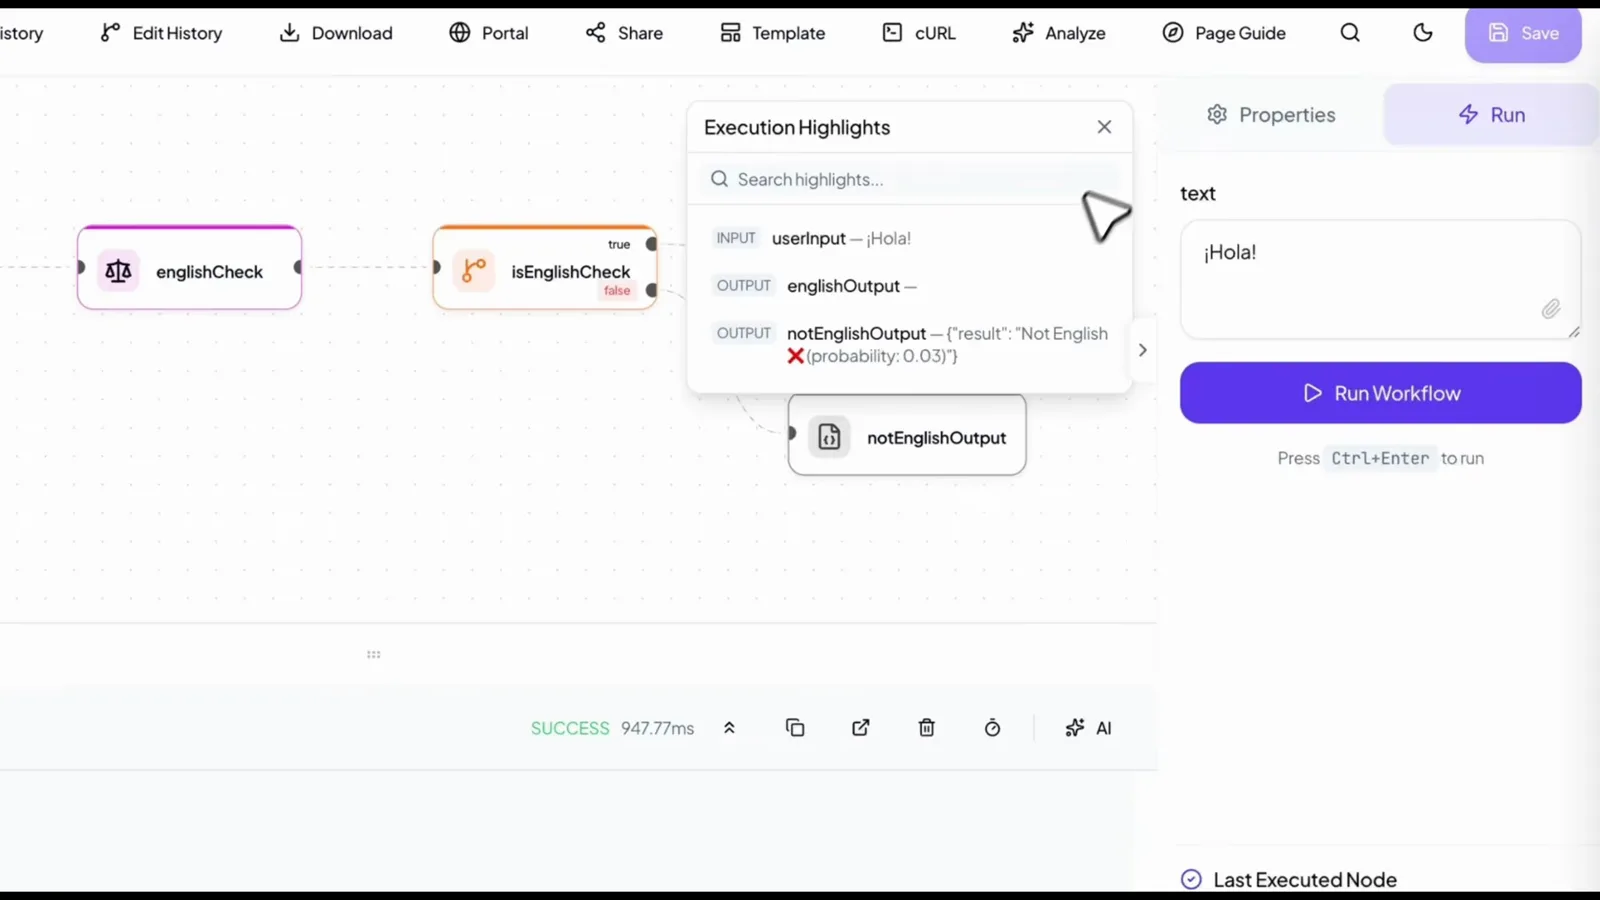The height and width of the screenshot is (900, 1600).
Task: Click the scales icon on englishCheck node
Action: pos(118,271)
